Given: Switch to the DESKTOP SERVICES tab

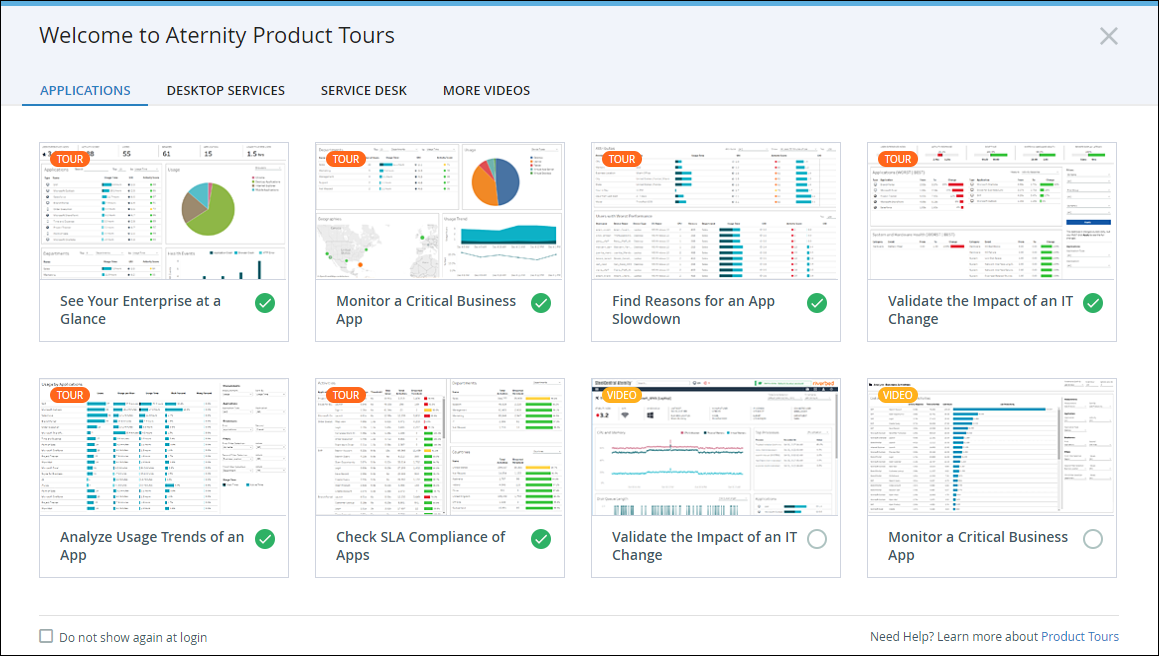Looking at the screenshot, I should click(225, 90).
